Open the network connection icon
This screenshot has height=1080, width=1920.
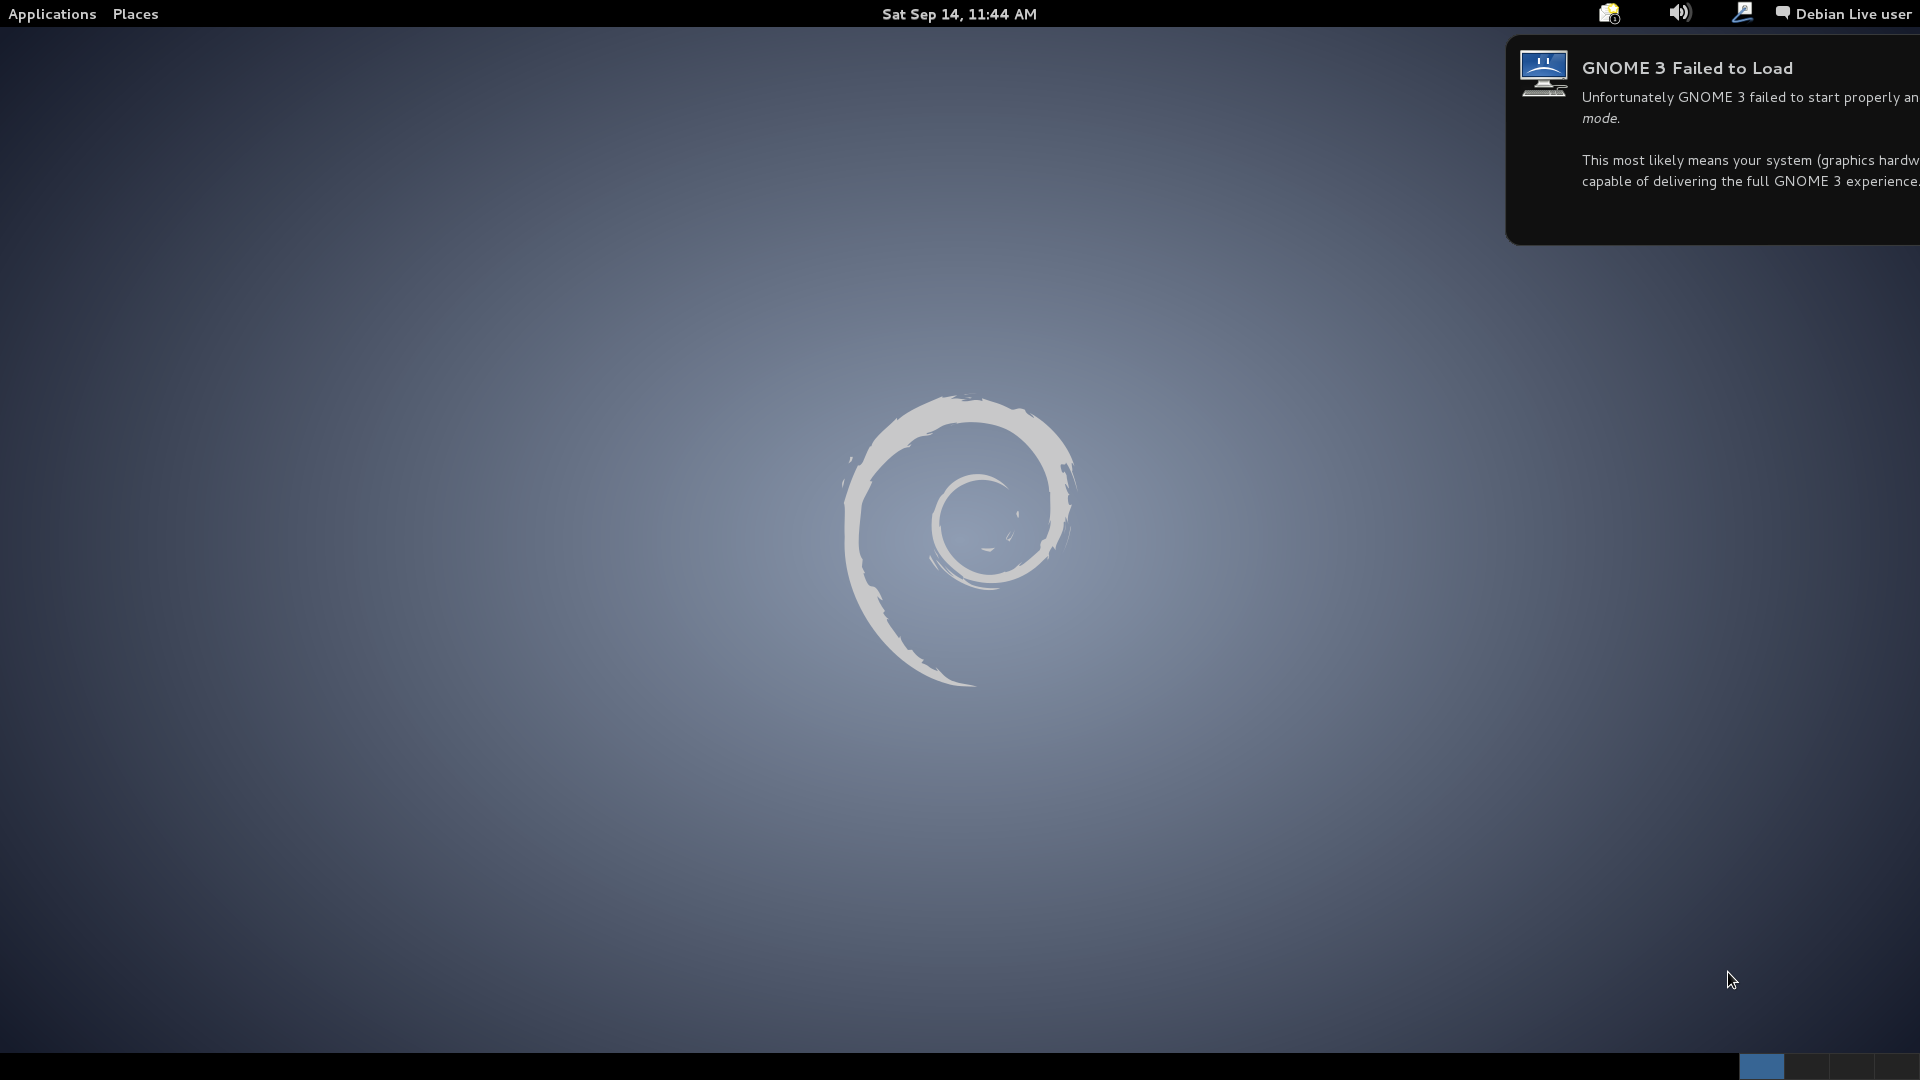1742,13
